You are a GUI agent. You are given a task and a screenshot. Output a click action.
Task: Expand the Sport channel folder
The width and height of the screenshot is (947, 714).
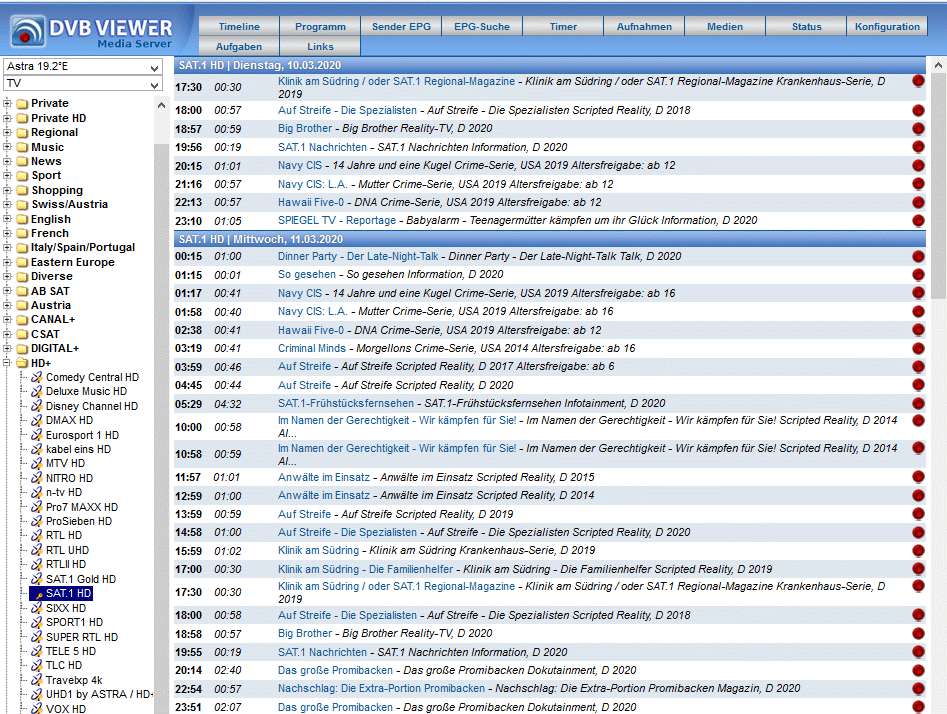point(8,176)
